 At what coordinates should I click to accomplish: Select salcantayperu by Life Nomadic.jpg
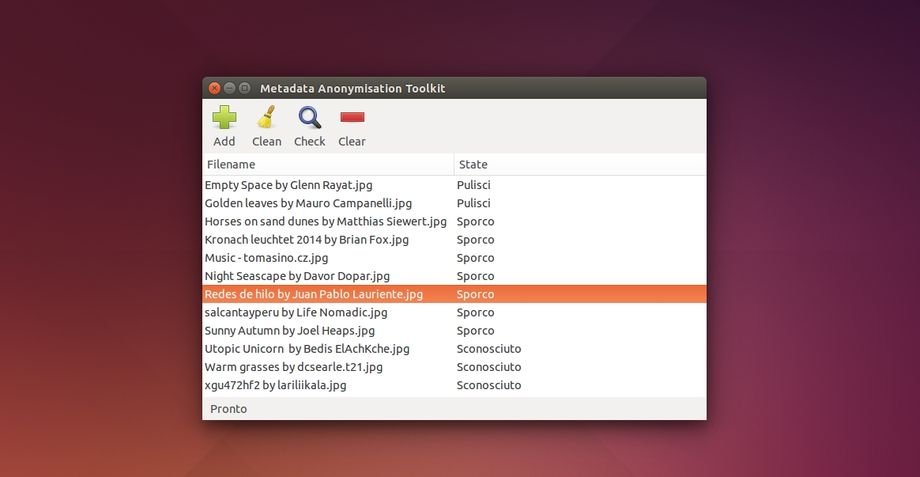coord(295,312)
